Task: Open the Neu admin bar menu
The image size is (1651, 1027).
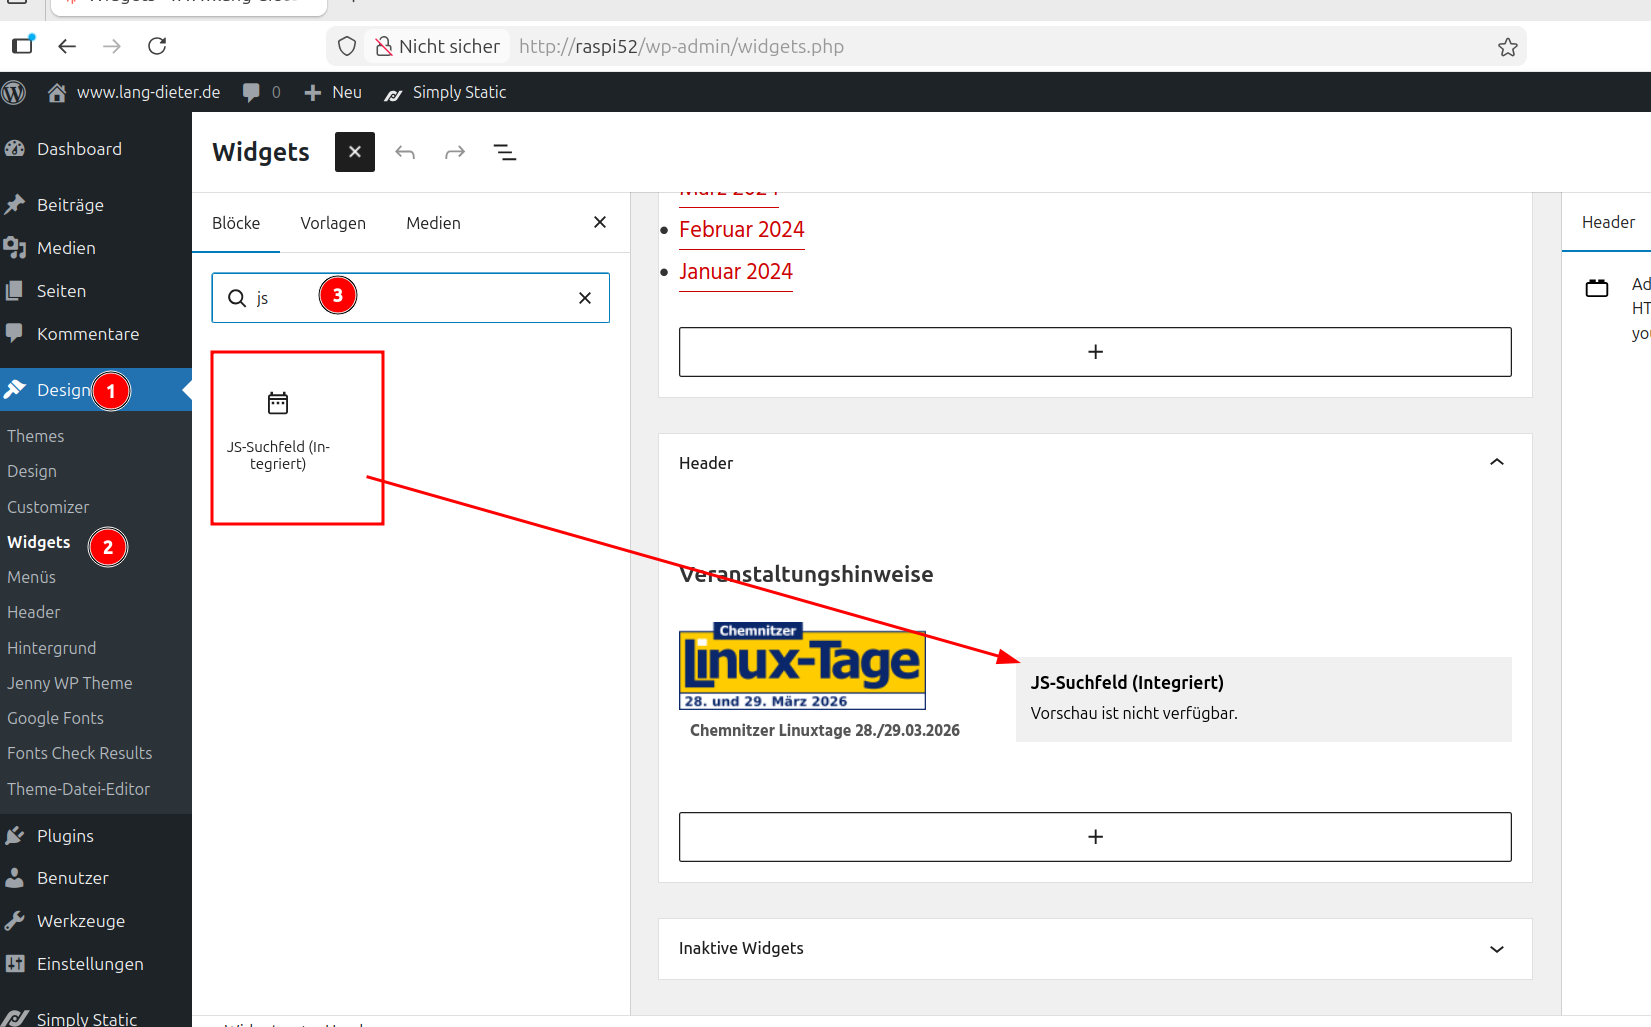Action: (x=334, y=92)
